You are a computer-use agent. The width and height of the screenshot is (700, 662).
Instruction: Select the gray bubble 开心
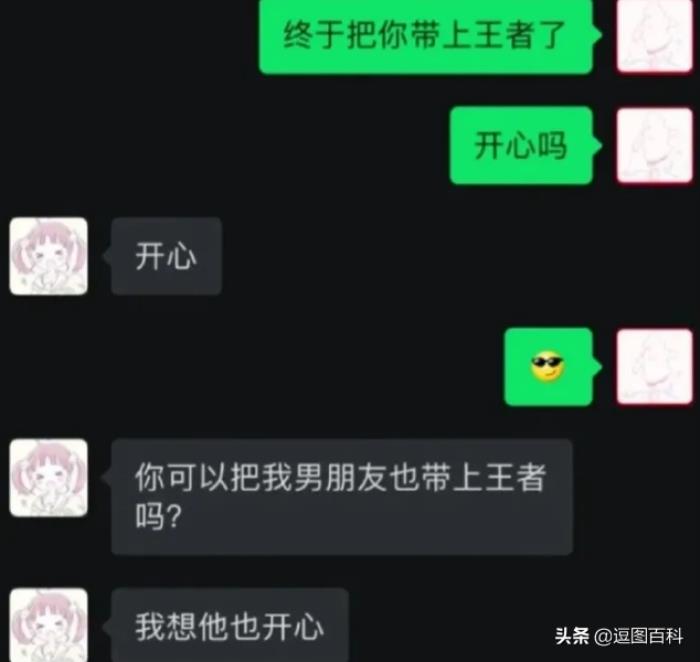167,256
